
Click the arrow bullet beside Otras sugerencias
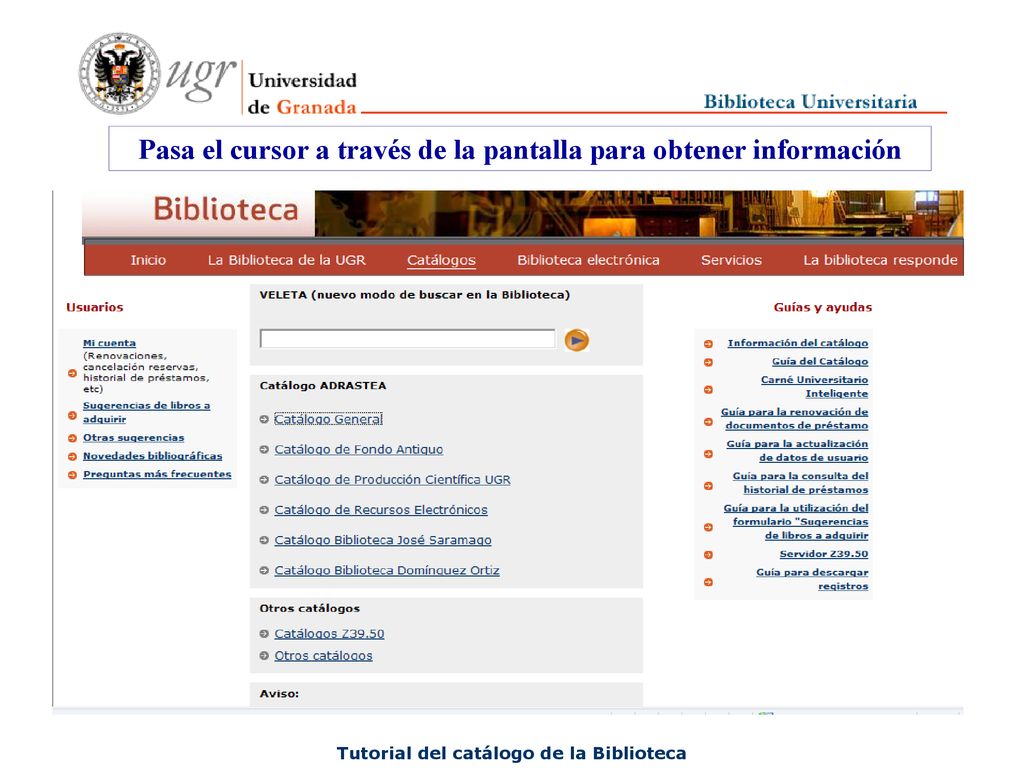point(72,438)
